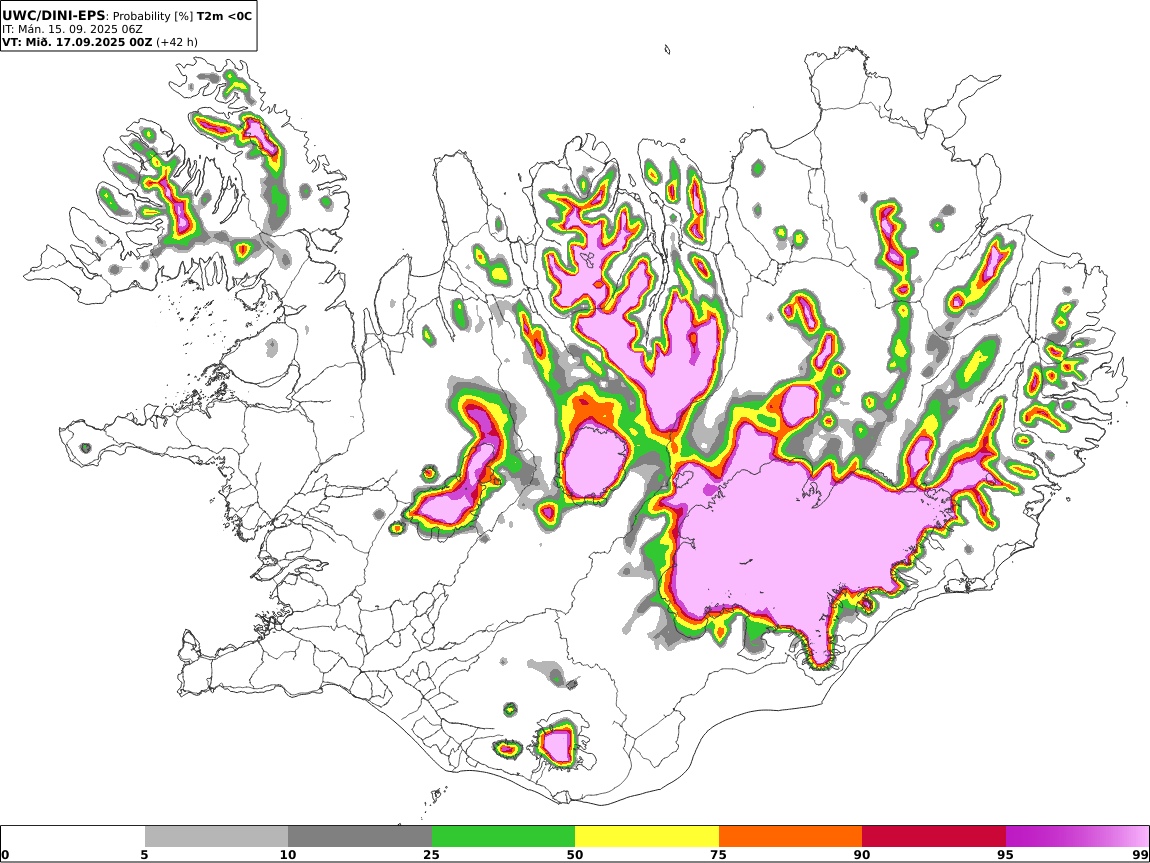This screenshot has height=863, width=1150.
Task: Click the '25' legend tick label
Action: click(432, 854)
